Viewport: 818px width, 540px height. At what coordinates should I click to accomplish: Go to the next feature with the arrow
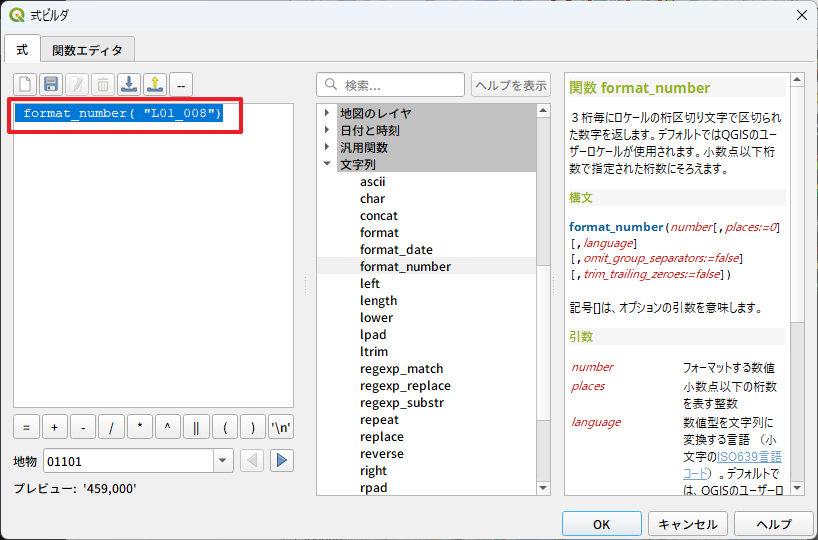pos(282,460)
